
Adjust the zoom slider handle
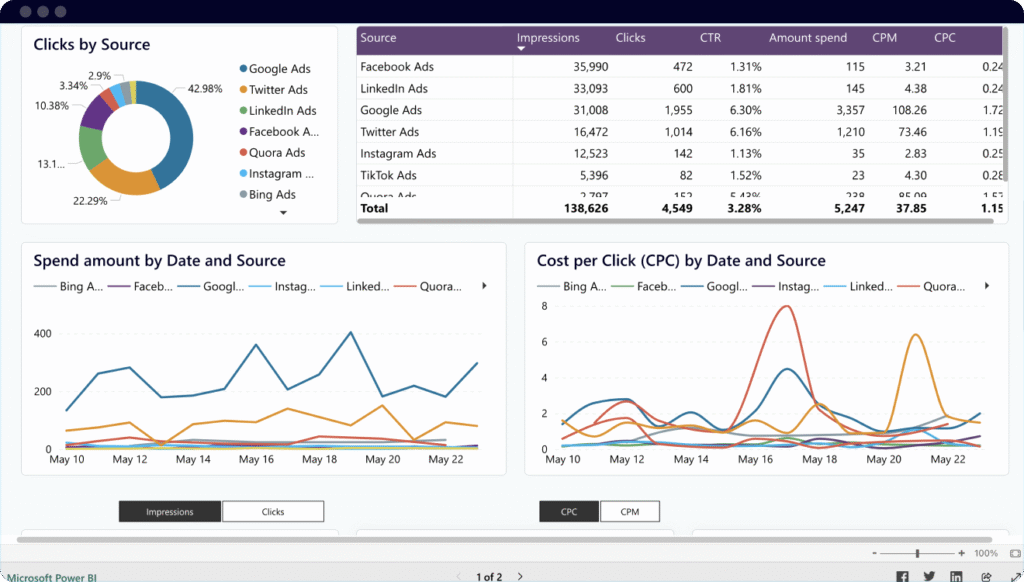918,553
